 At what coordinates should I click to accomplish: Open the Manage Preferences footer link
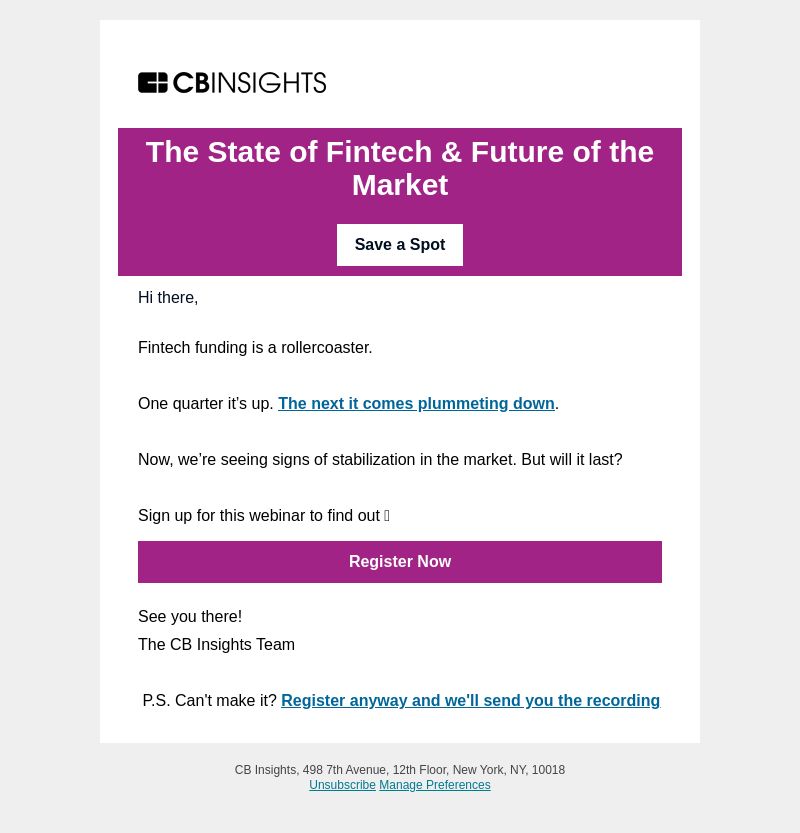[435, 785]
